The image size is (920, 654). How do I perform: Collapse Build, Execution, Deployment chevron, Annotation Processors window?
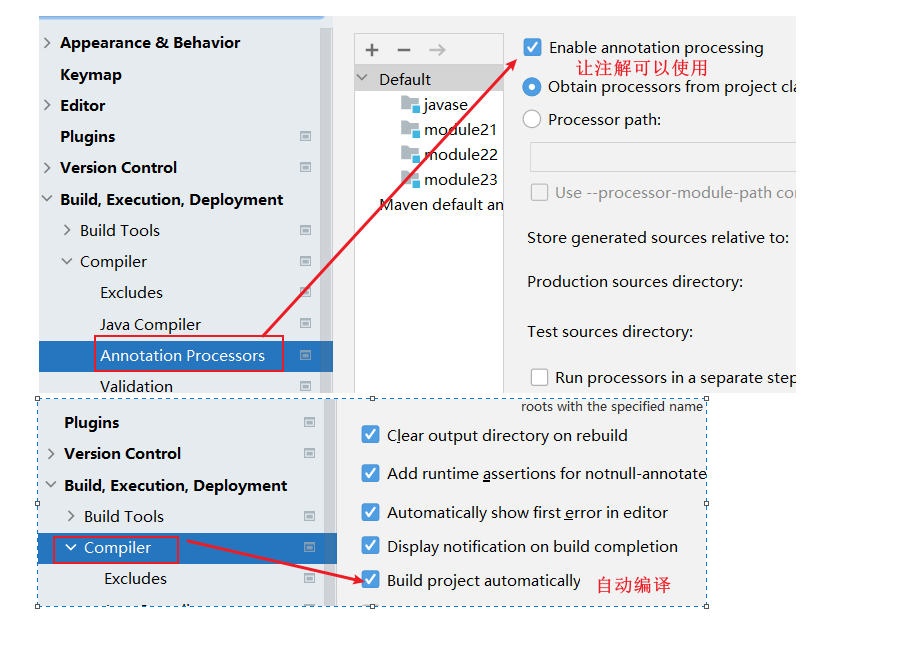(47, 199)
